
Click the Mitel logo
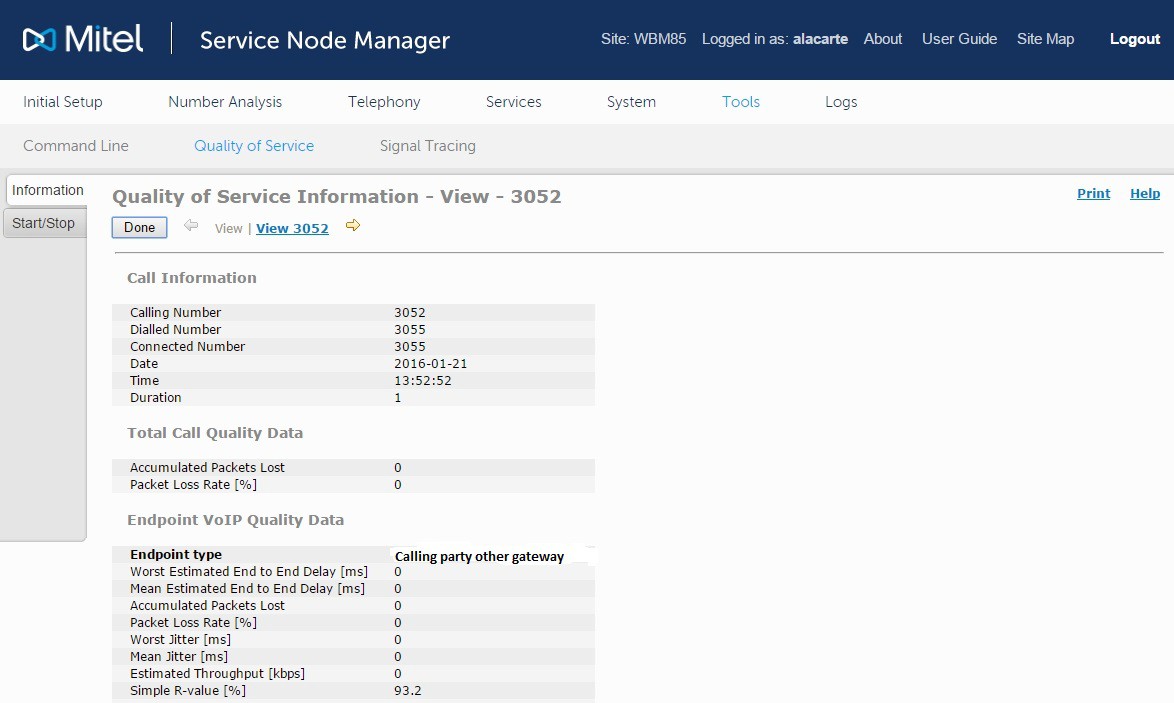pos(82,39)
